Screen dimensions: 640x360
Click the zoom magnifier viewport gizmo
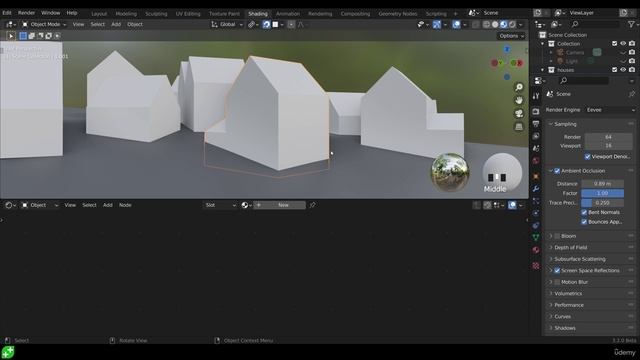click(519, 87)
